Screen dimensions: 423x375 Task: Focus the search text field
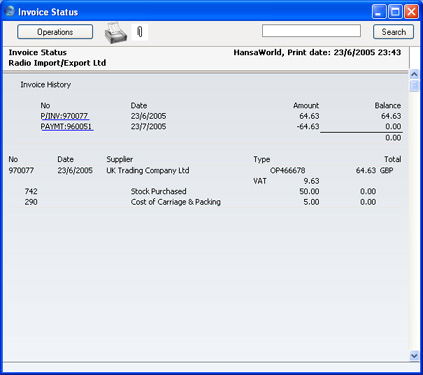point(311,31)
